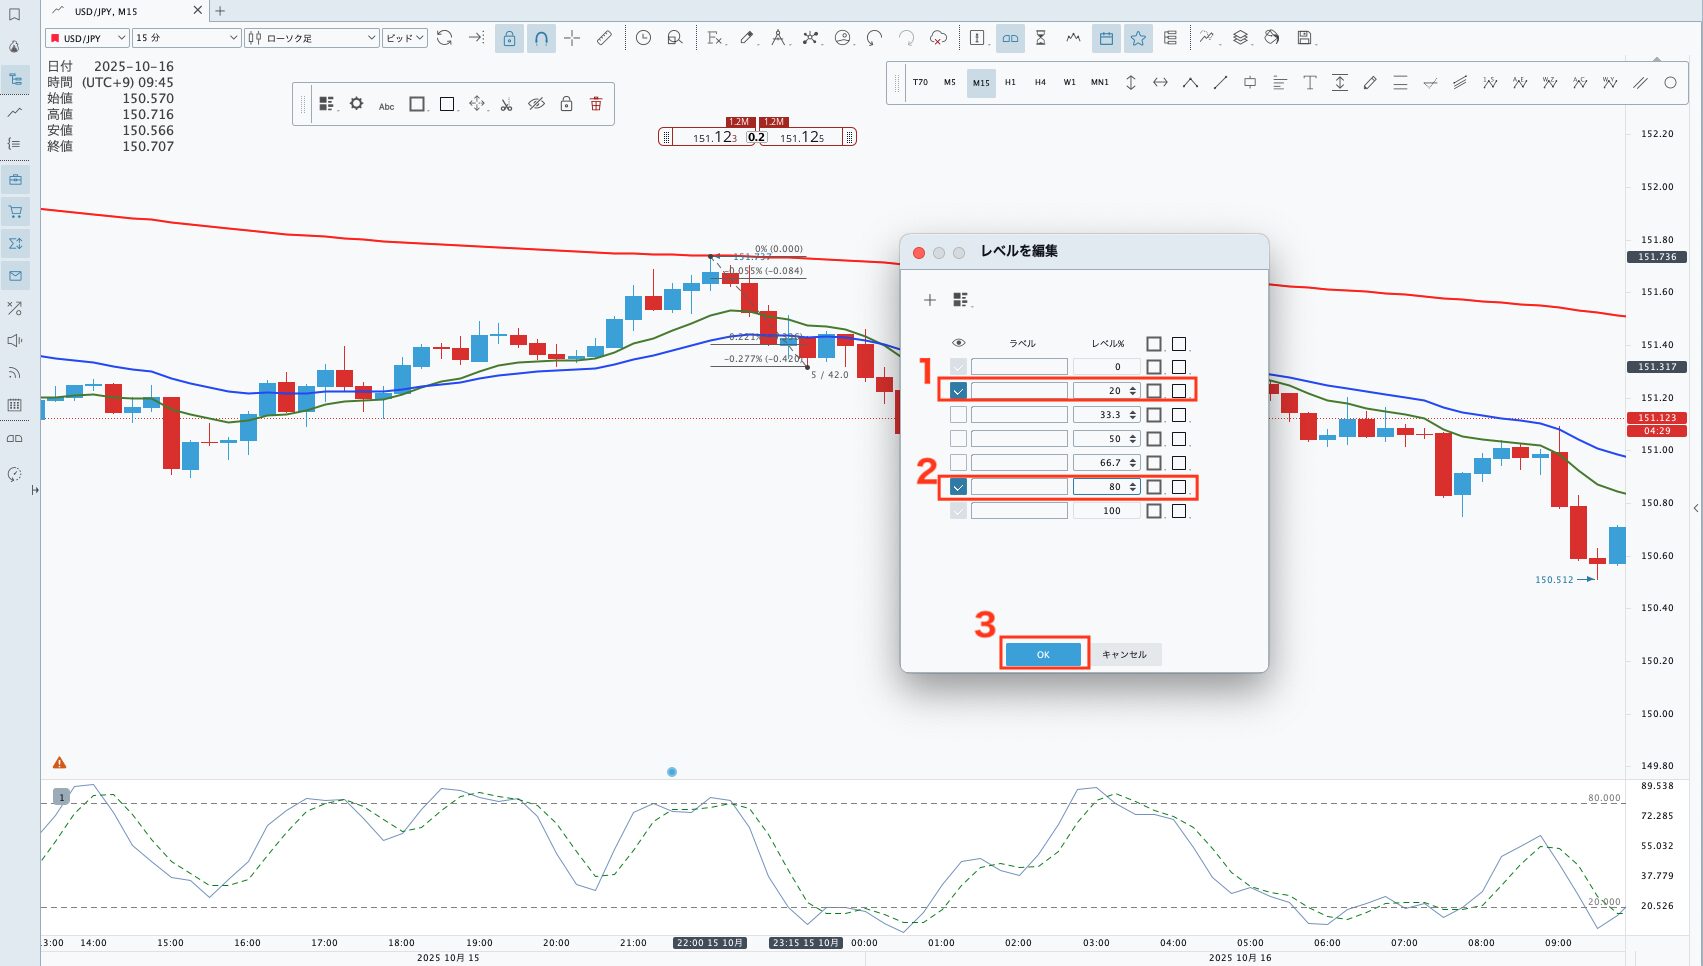Click the キャンセル button
The width and height of the screenshot is (1703, 966).
point(1124,655)
